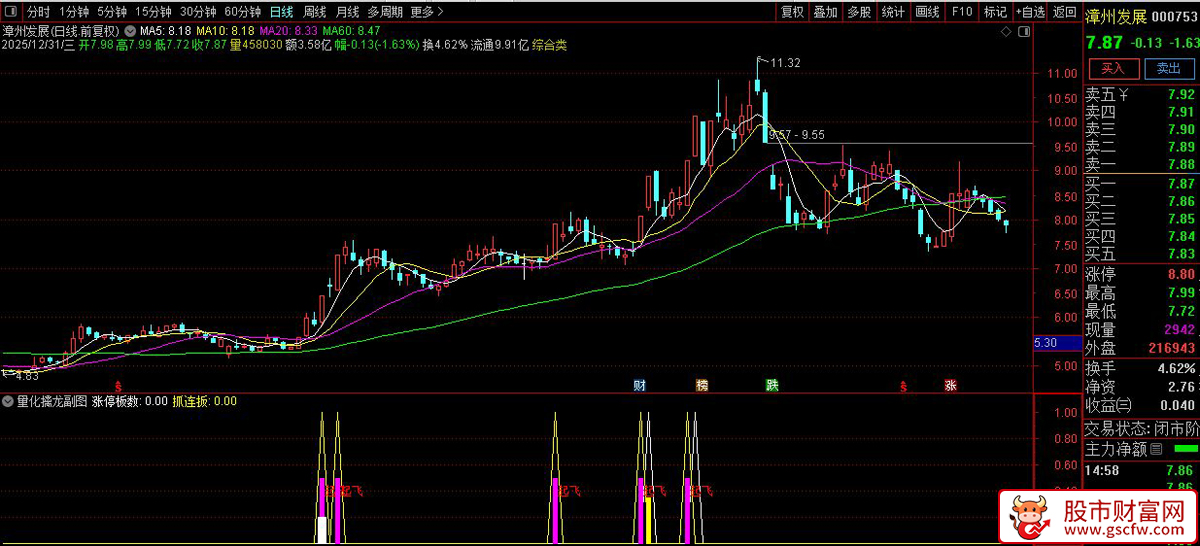Switch to the 30分钟 period

[x=198, y=12]
